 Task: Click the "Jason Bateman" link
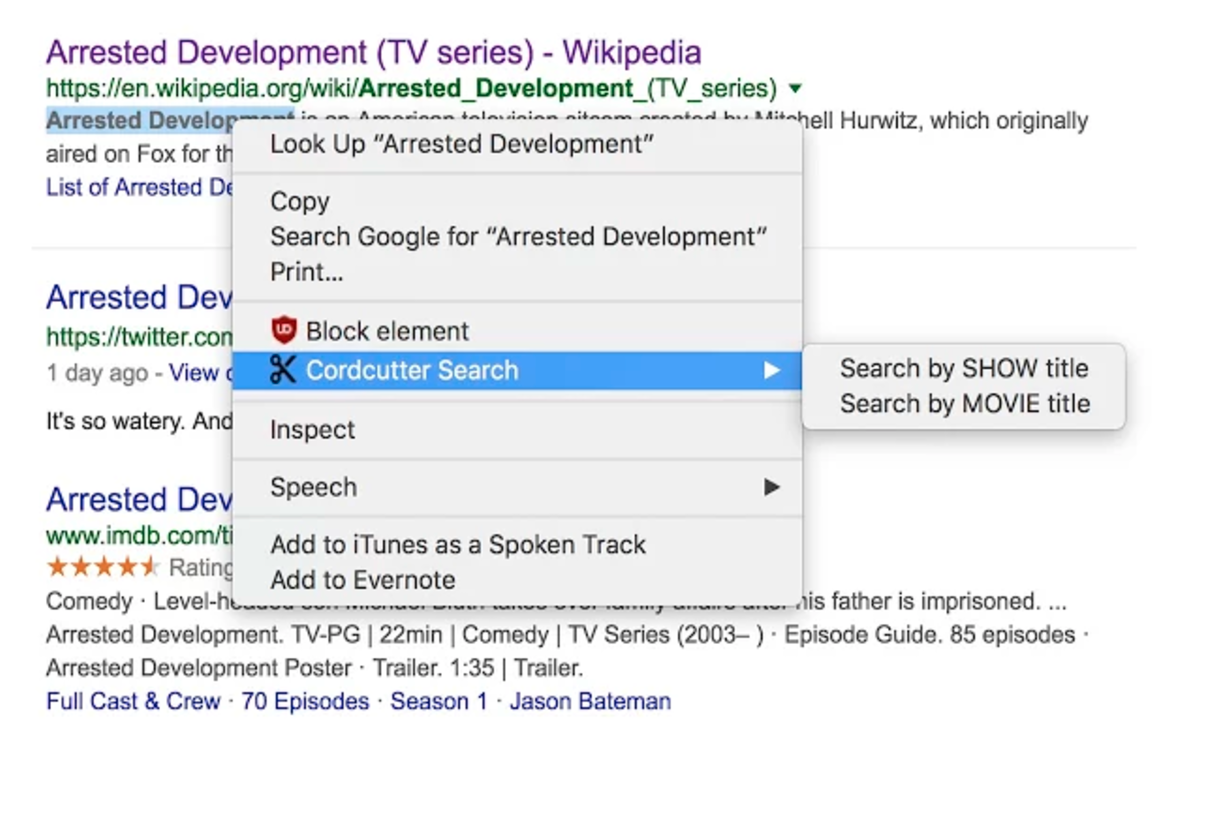(x=588, y=701)
